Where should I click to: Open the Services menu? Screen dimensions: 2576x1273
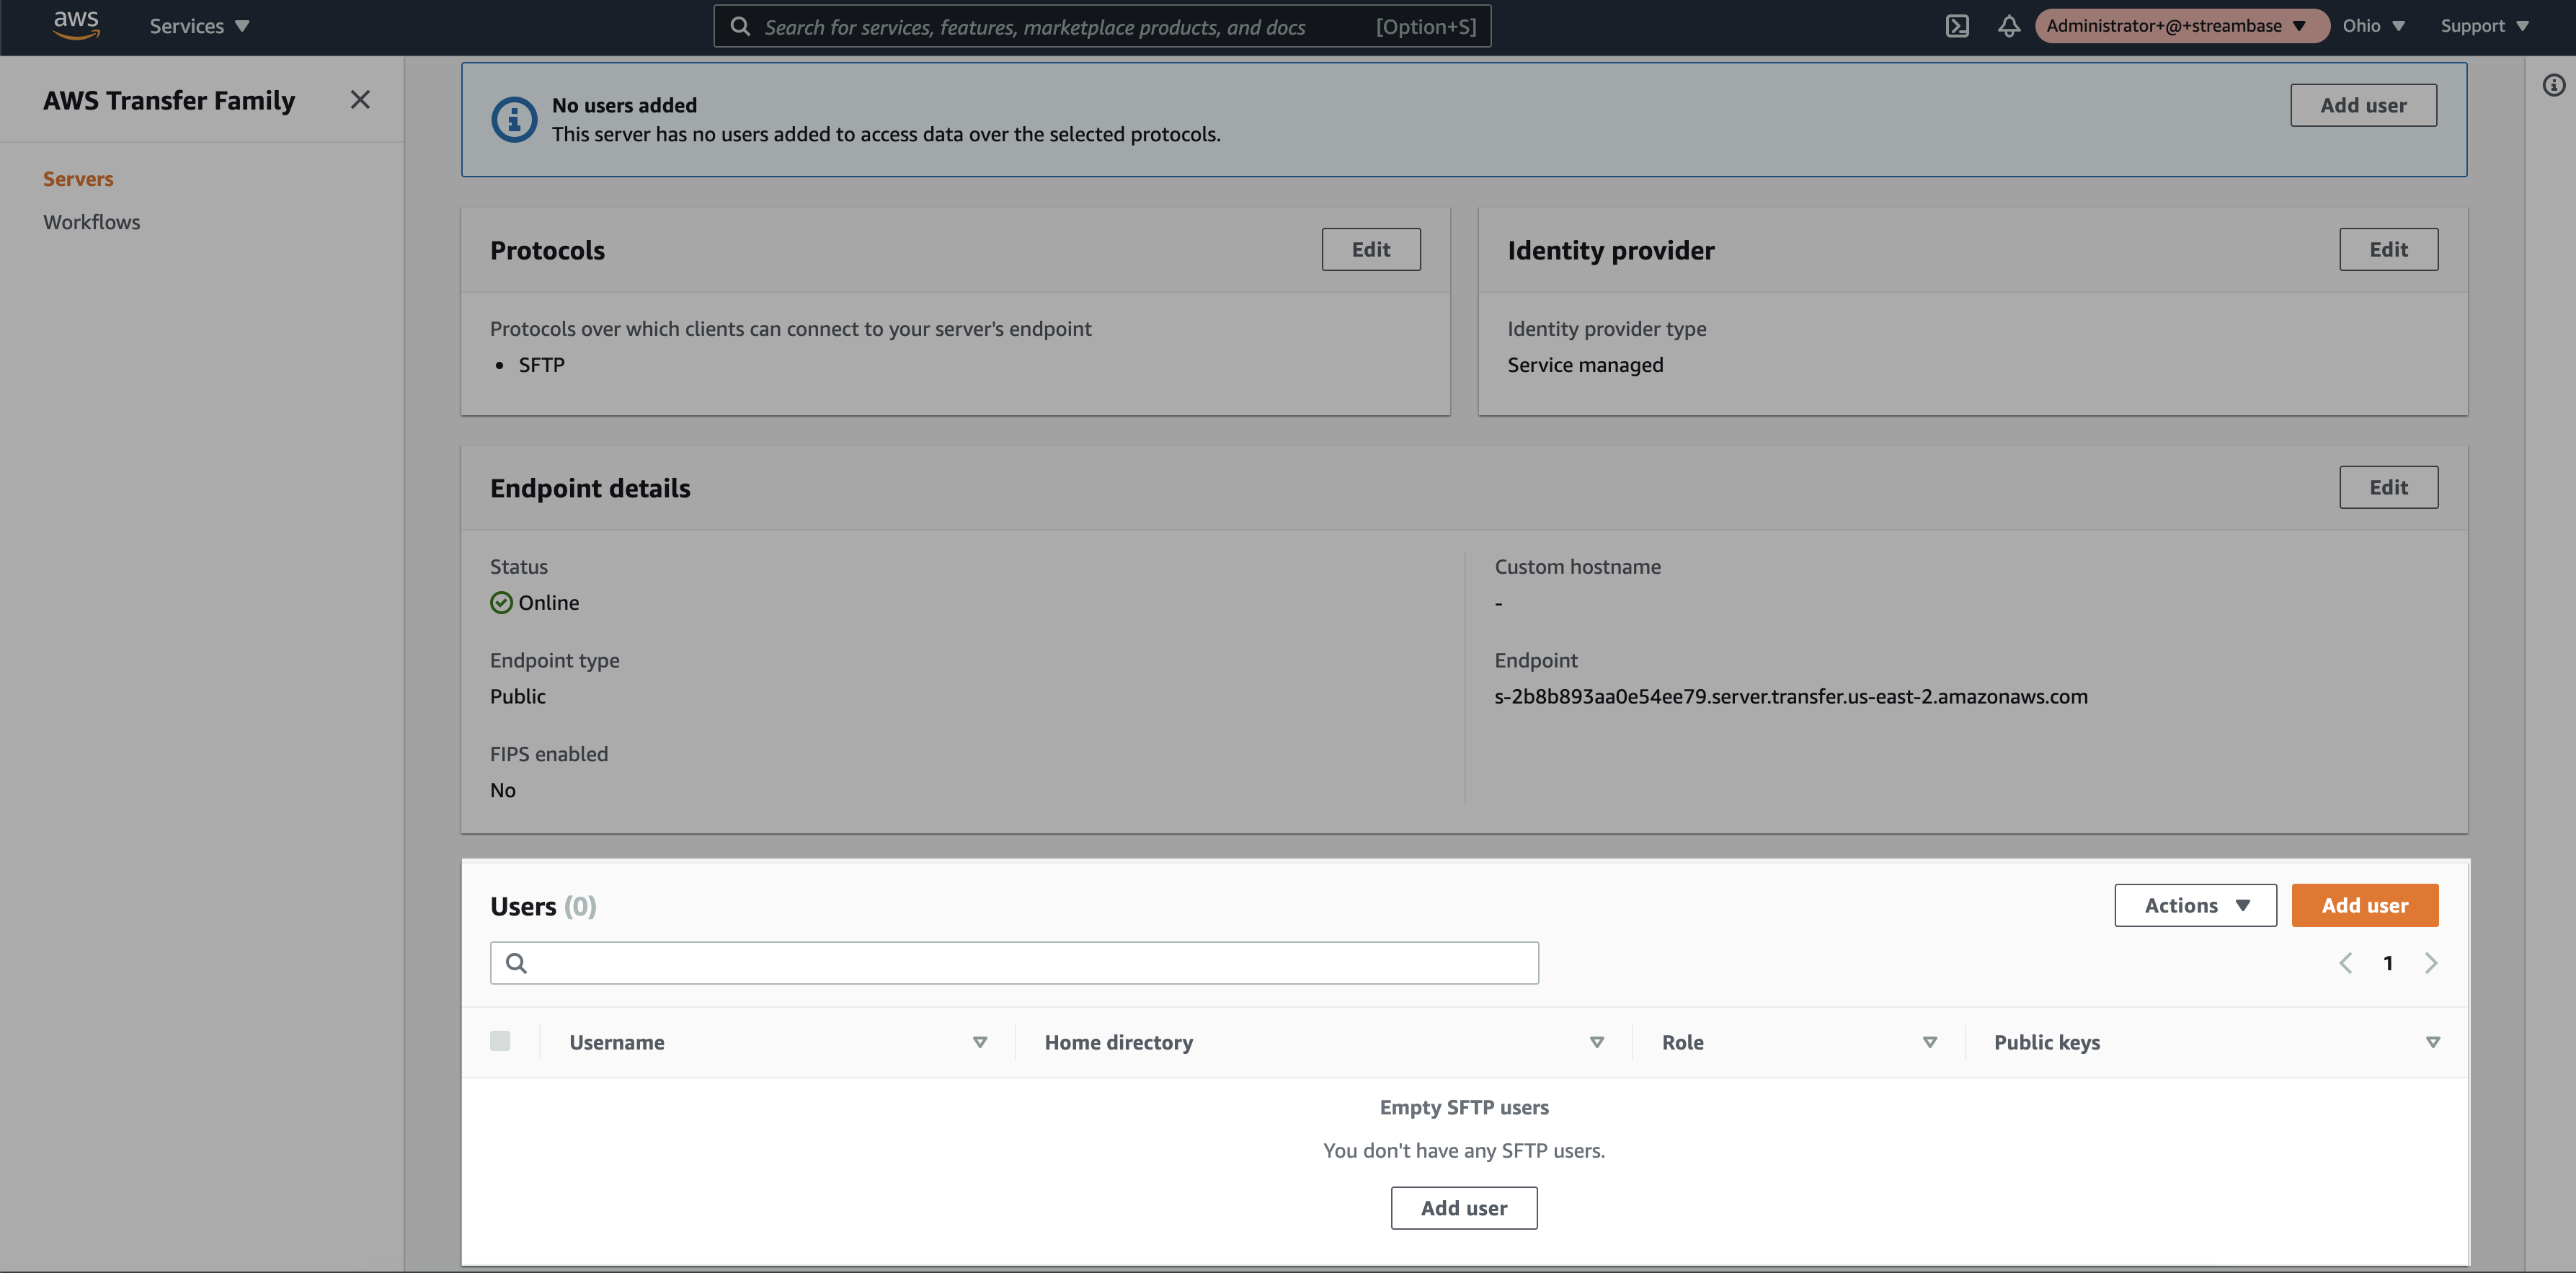tap(199, 26)
